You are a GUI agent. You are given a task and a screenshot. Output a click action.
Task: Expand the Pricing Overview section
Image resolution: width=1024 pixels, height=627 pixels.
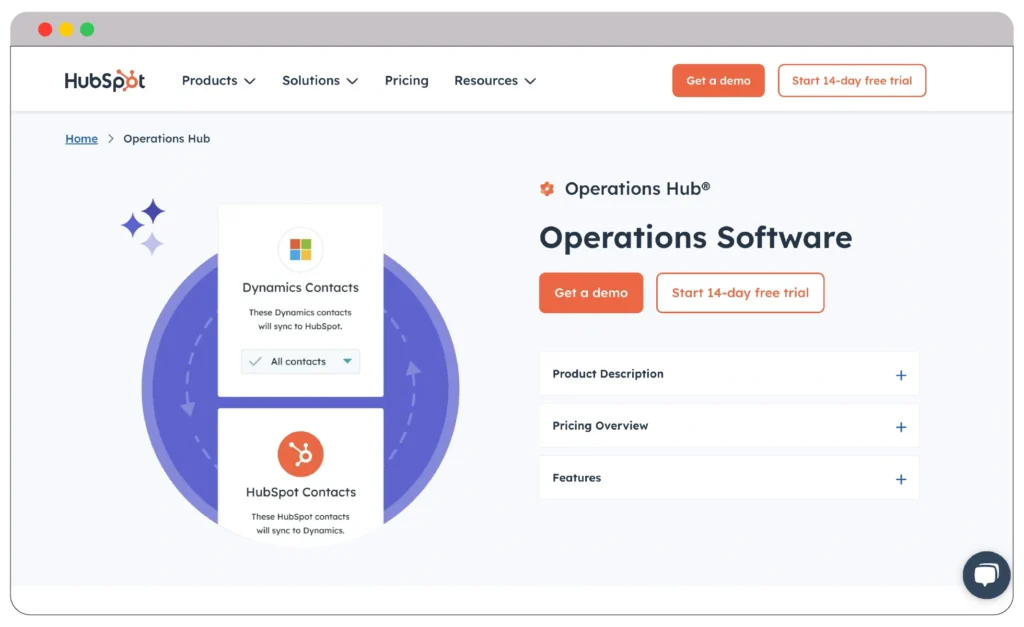(729, 426)
